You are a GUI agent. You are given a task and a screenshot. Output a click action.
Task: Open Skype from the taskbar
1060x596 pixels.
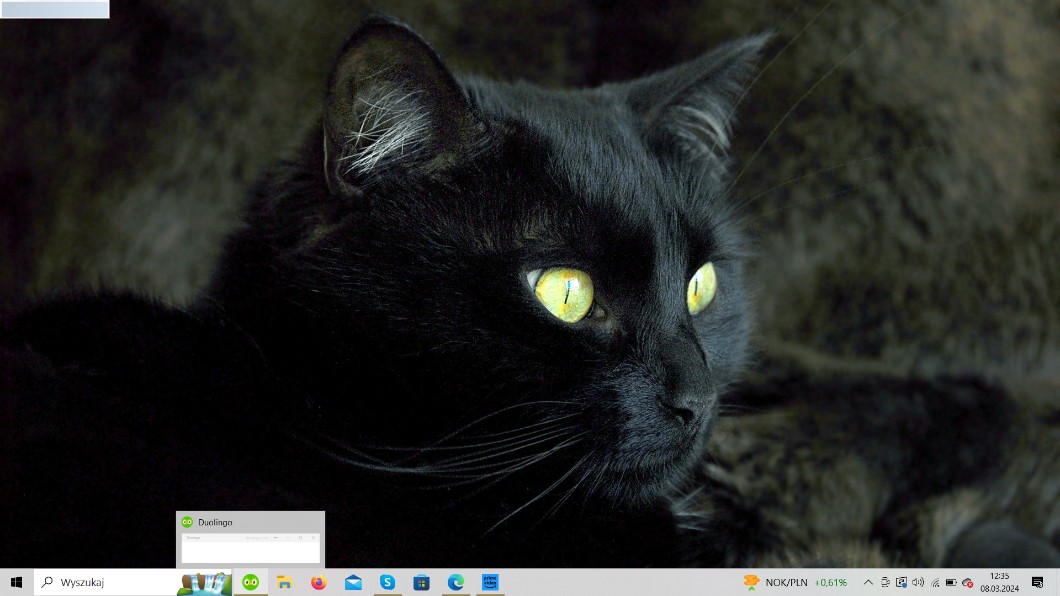[387, 582]
